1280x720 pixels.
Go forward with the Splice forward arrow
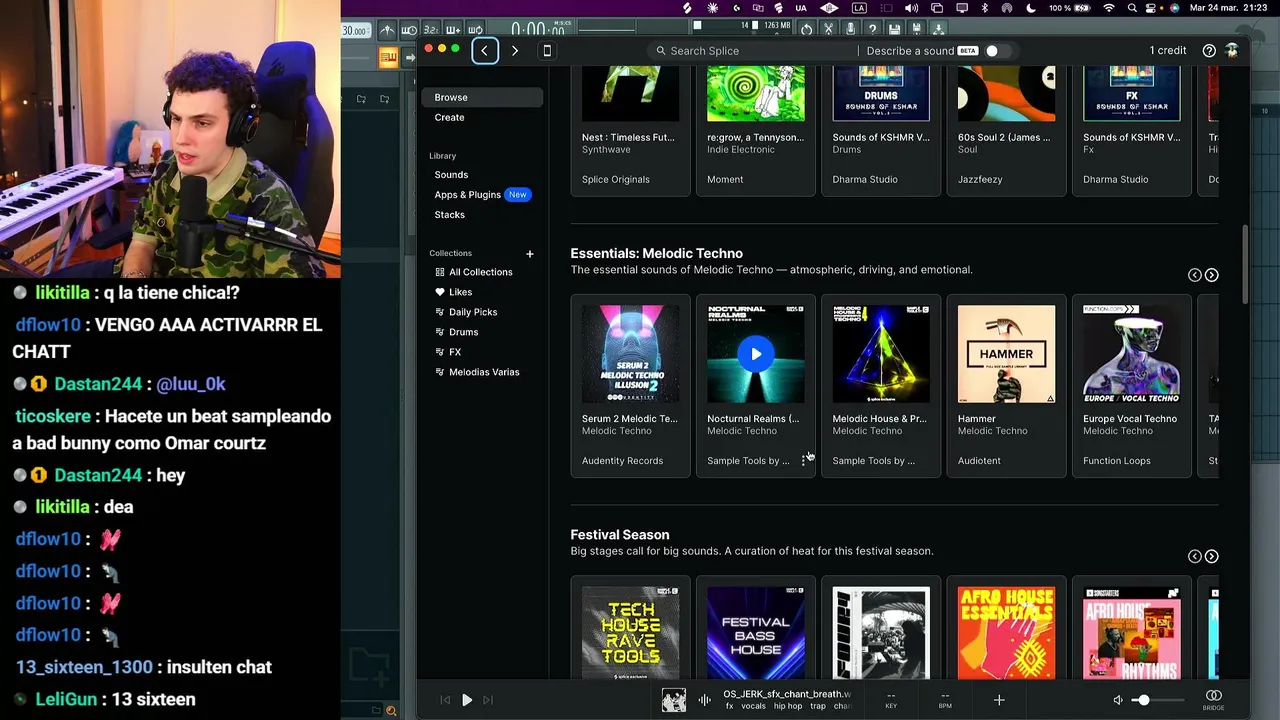(x=515, y=50)
